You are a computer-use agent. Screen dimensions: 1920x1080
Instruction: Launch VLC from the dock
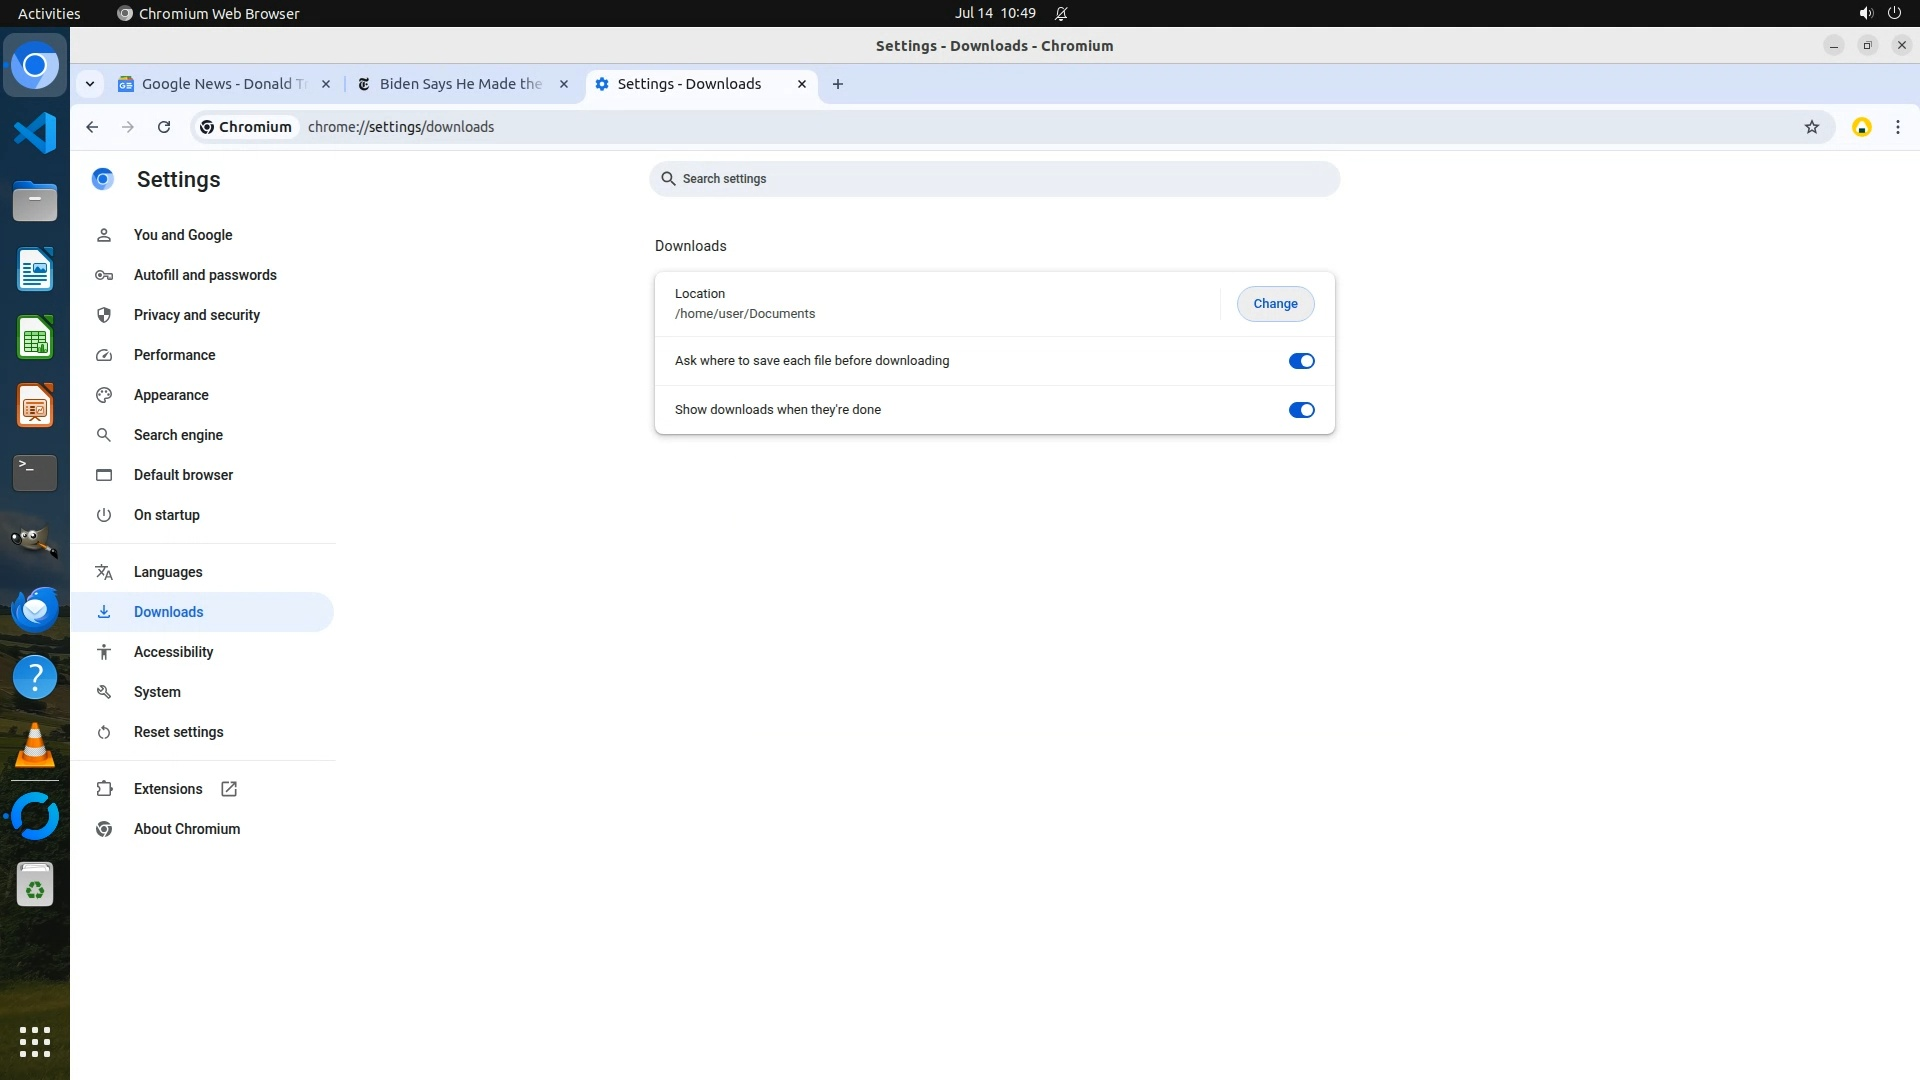click(x=35, y=746)
